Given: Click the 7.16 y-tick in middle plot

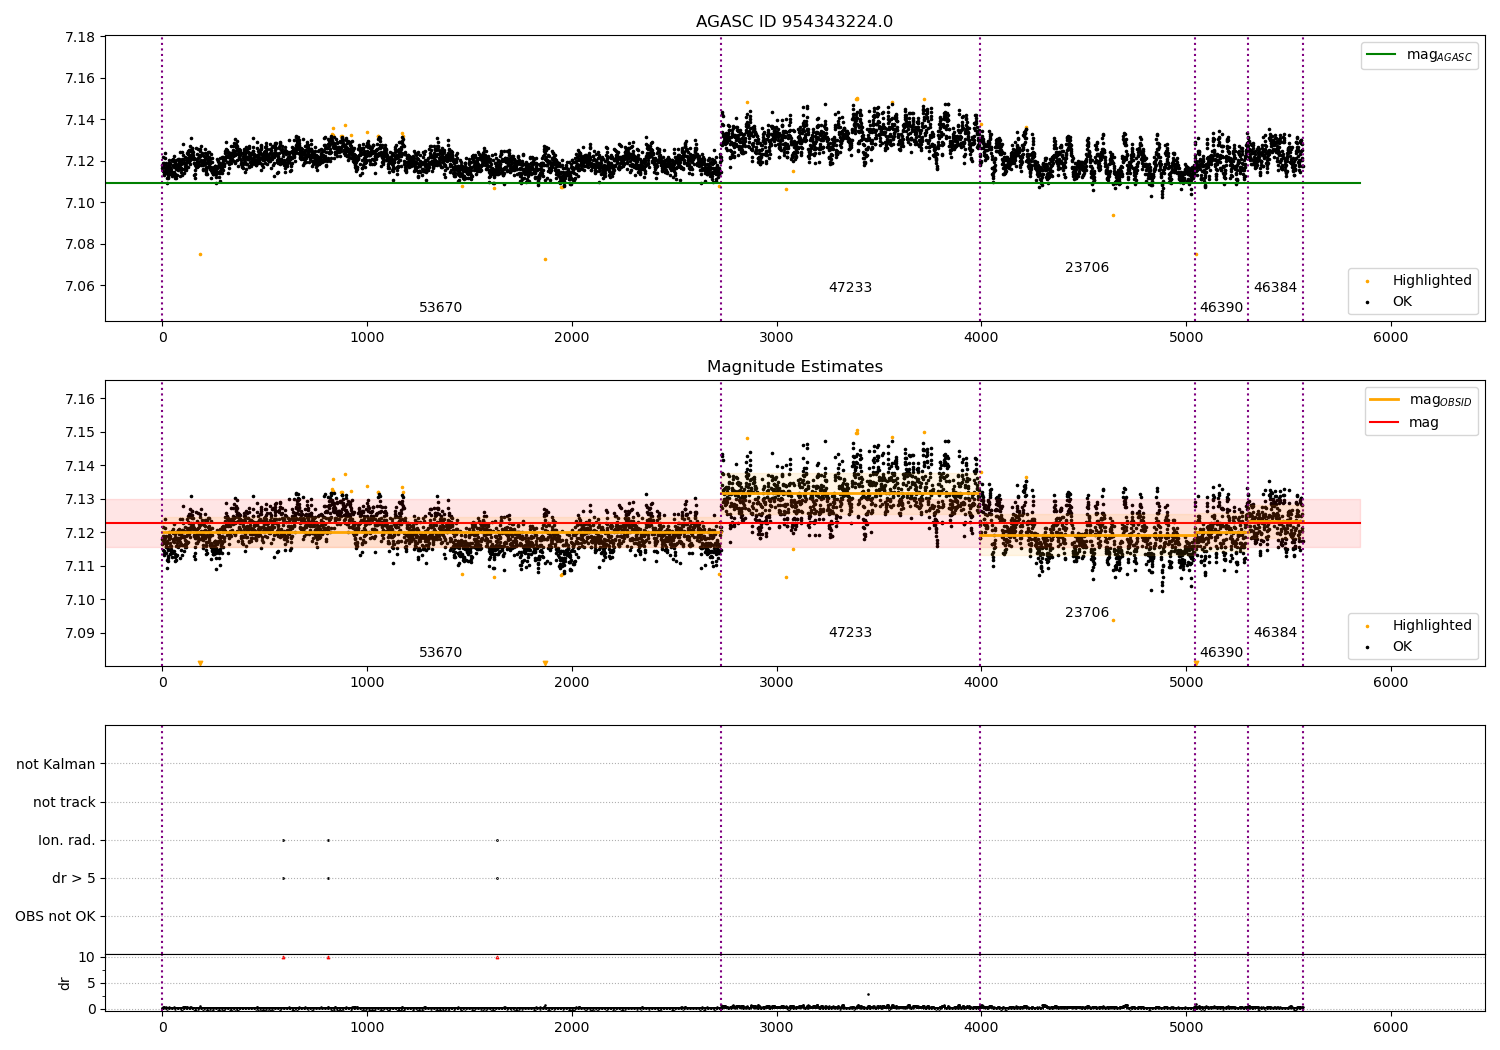Looking at the screenshot, I should click(79, 400).
